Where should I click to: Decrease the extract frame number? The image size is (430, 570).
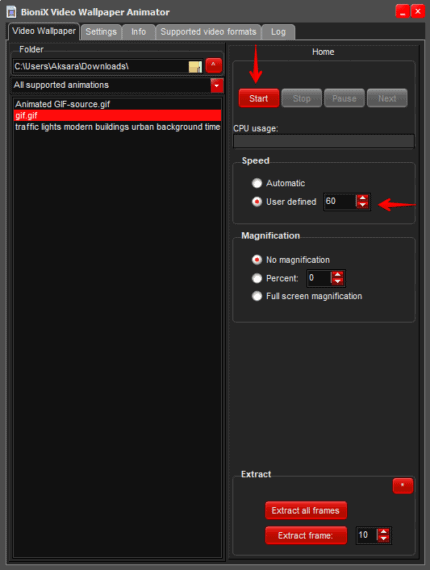383,538
